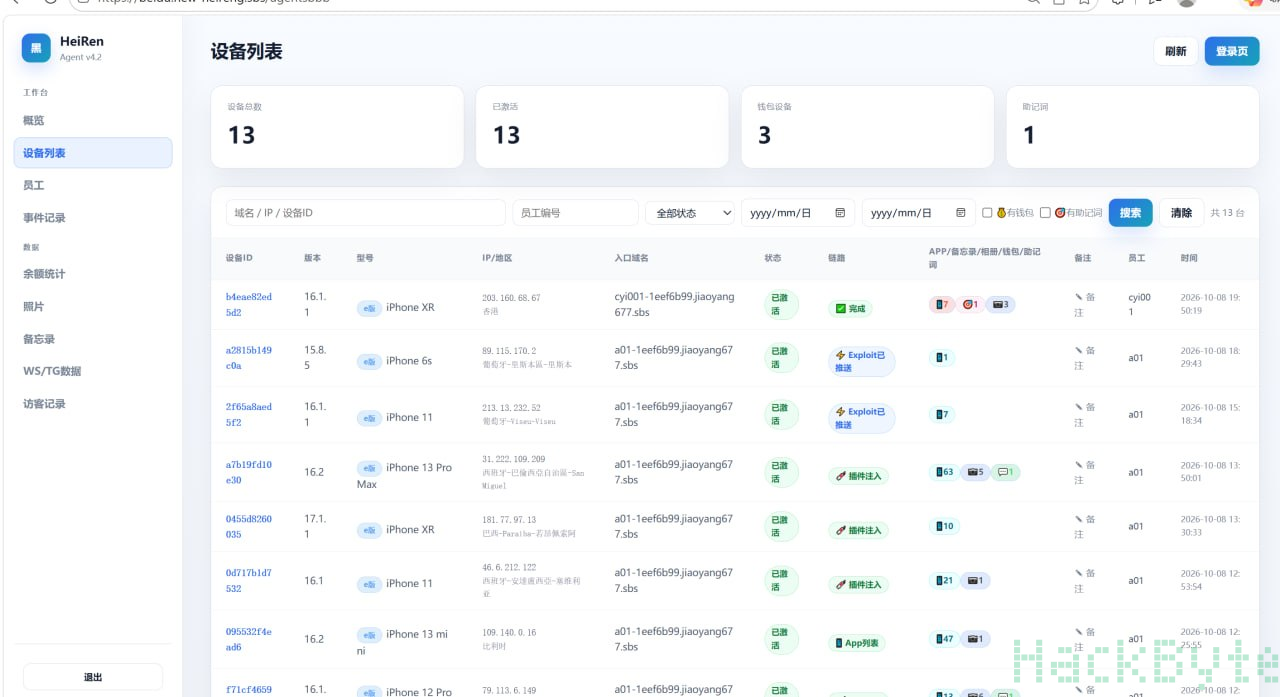Click the blue 登录页 button
1280x697 pixels.
[1232, 51]
